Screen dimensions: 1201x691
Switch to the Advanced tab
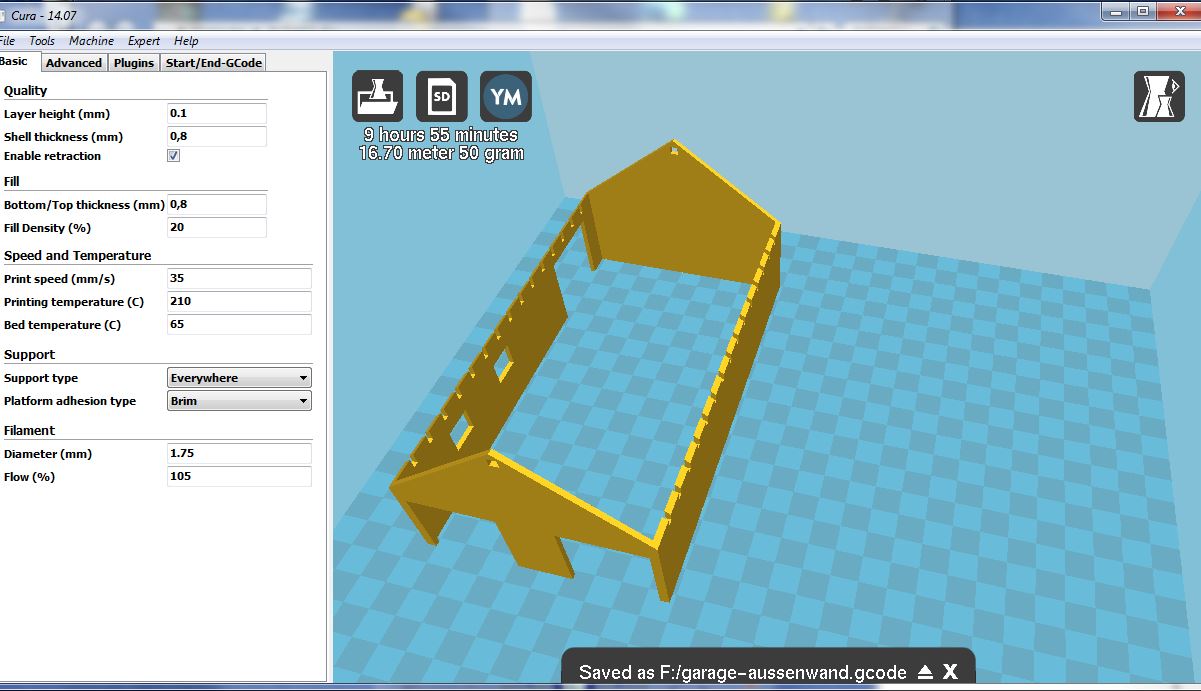pos(74,63)
